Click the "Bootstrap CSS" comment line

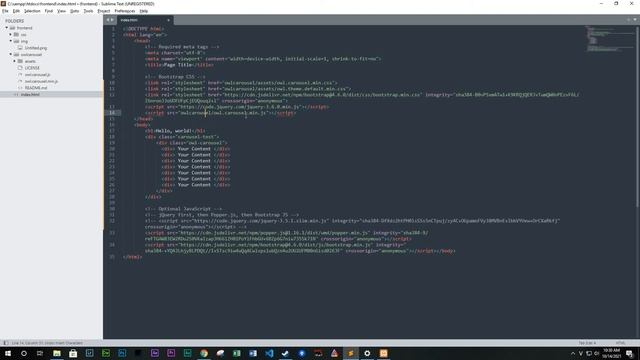point(176,77)
